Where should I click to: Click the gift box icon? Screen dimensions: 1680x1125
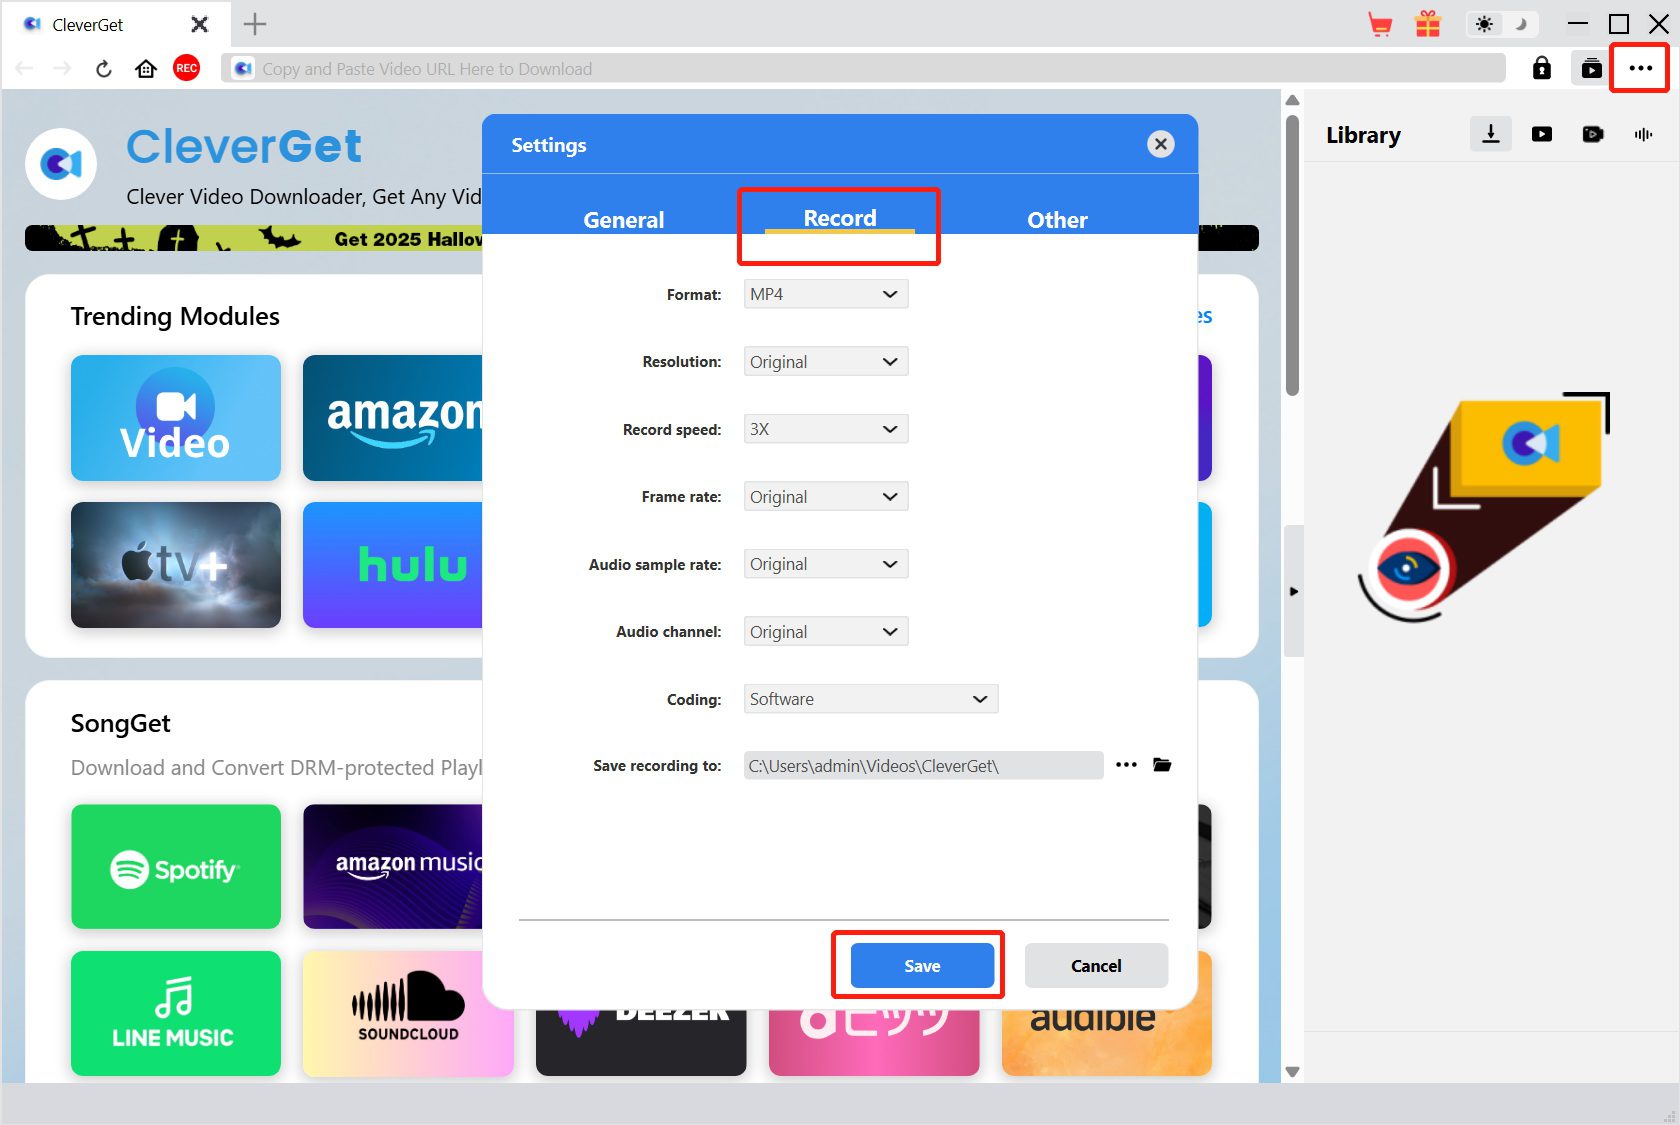pyautogui.click(x=1428, y=24)
